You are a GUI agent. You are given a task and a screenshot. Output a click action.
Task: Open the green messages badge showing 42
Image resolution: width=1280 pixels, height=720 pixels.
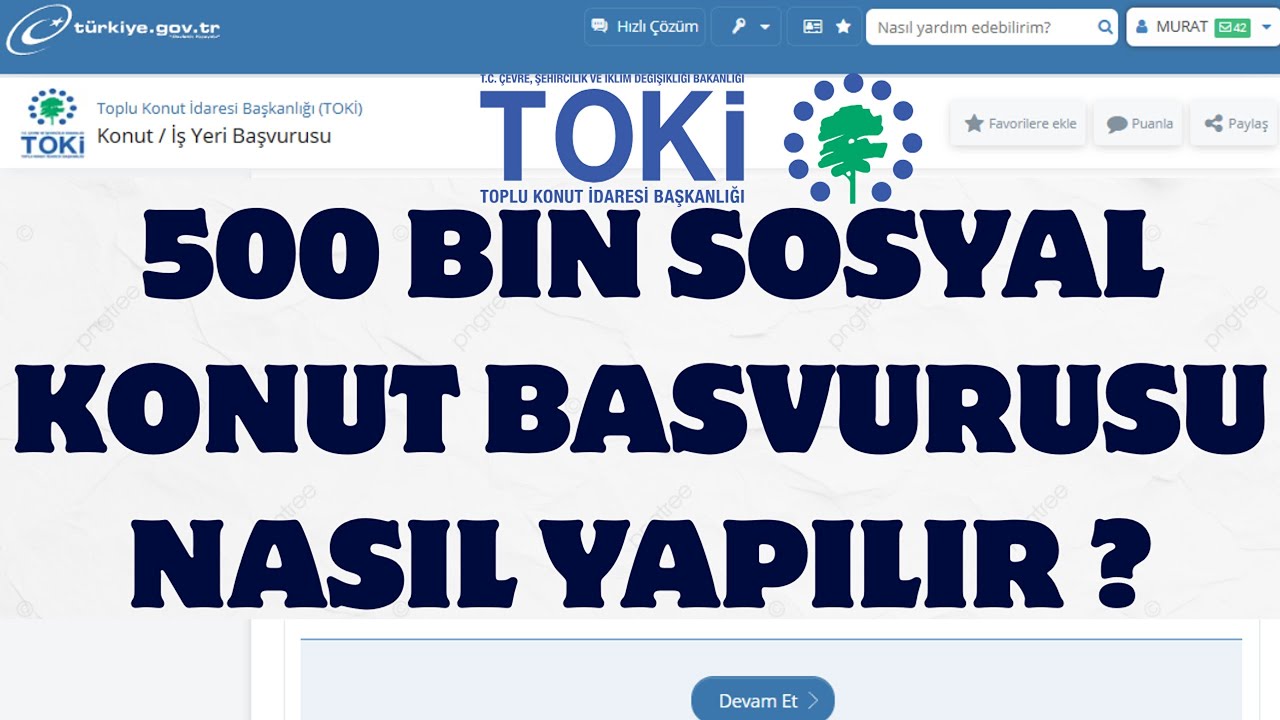pos(1232,28)
